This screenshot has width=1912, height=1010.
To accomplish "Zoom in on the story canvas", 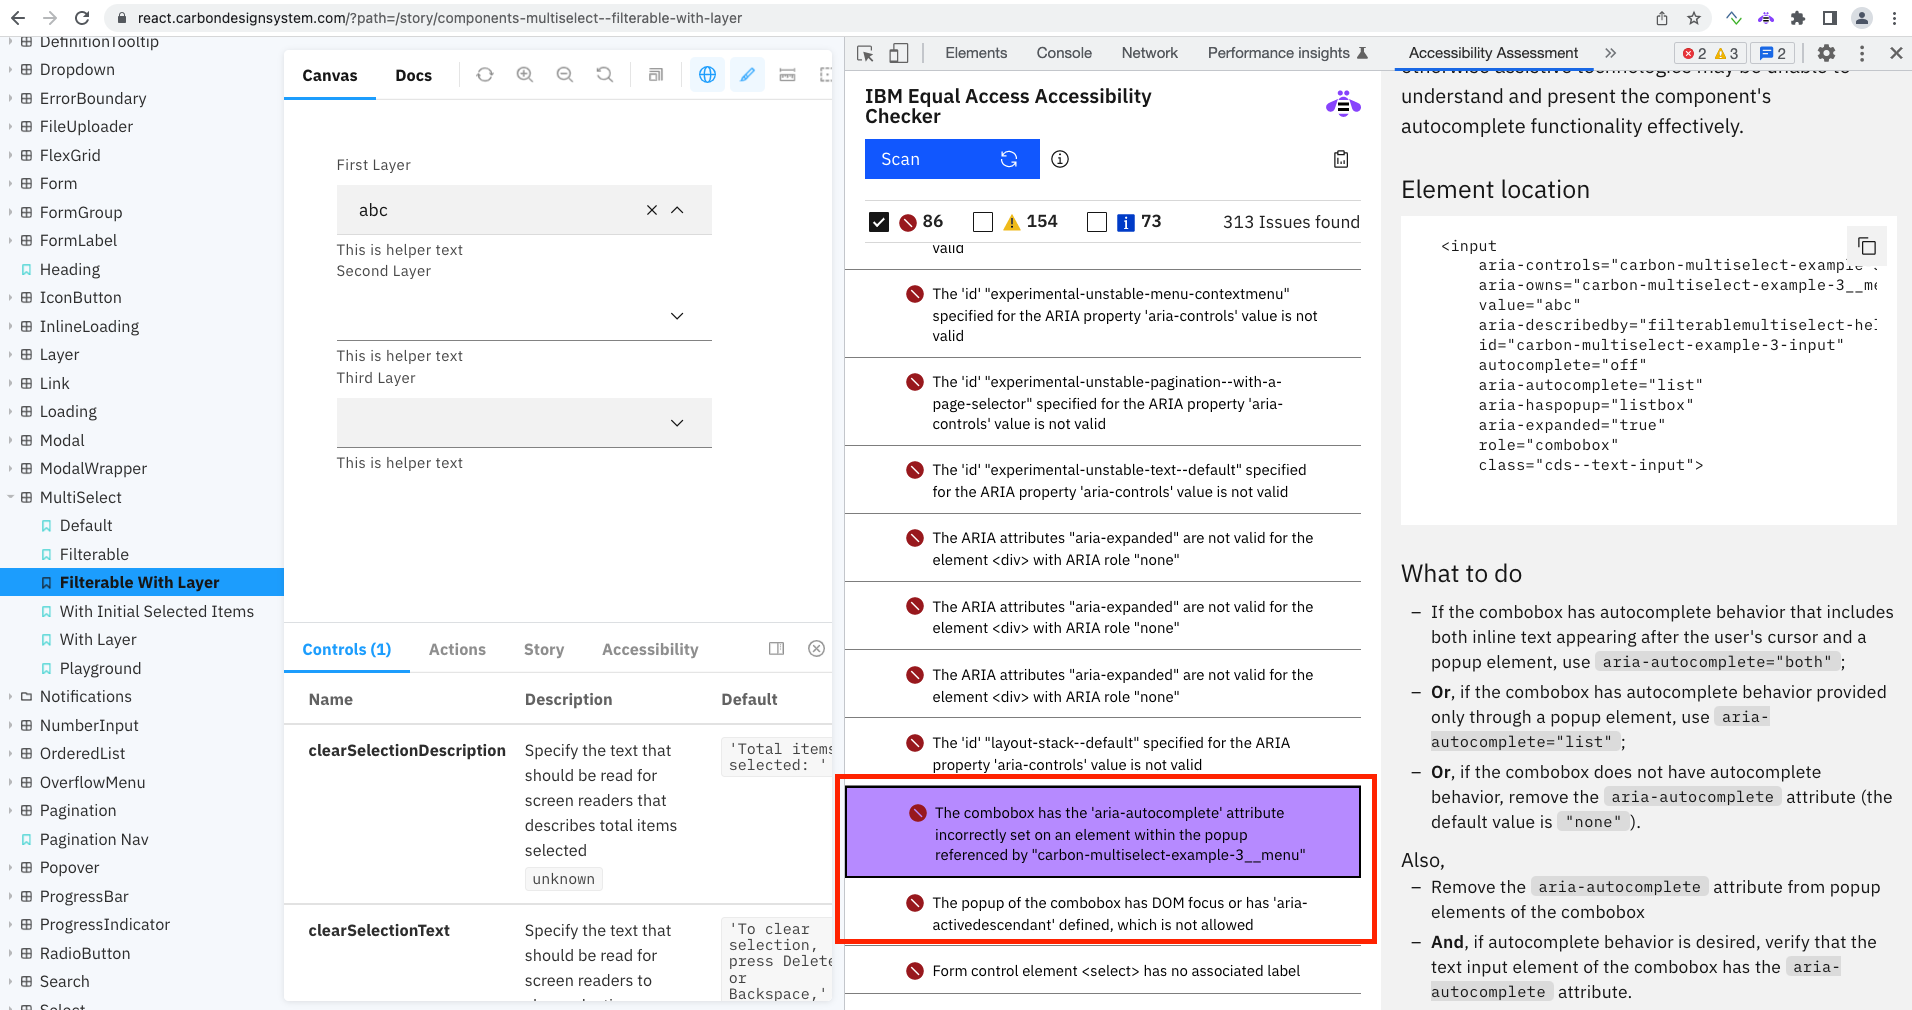I will pyautogui.click(x=524, y=75).
